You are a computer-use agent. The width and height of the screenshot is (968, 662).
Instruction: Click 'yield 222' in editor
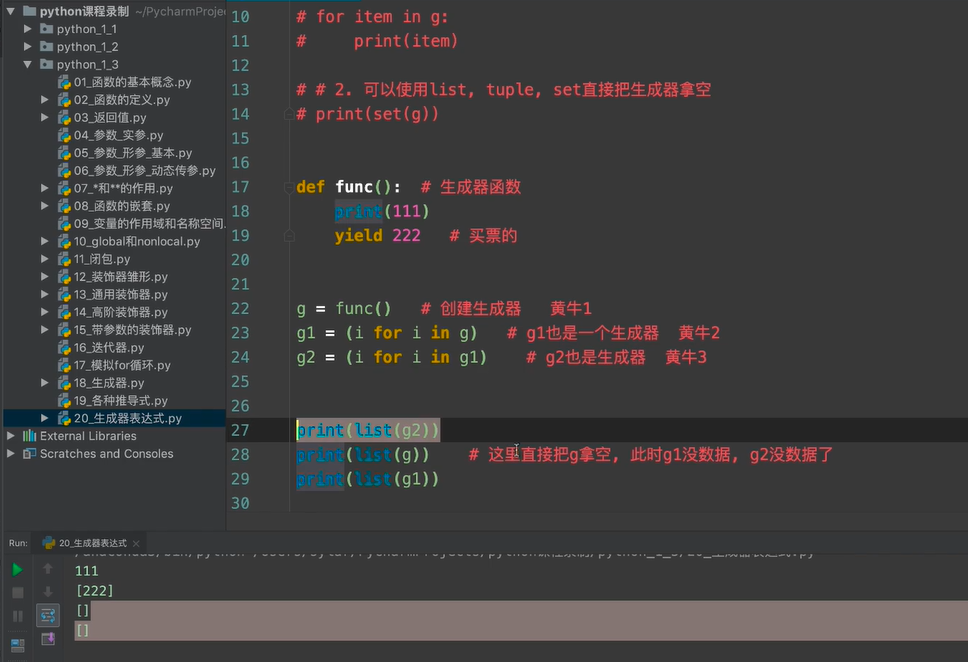tap(377, 236)
